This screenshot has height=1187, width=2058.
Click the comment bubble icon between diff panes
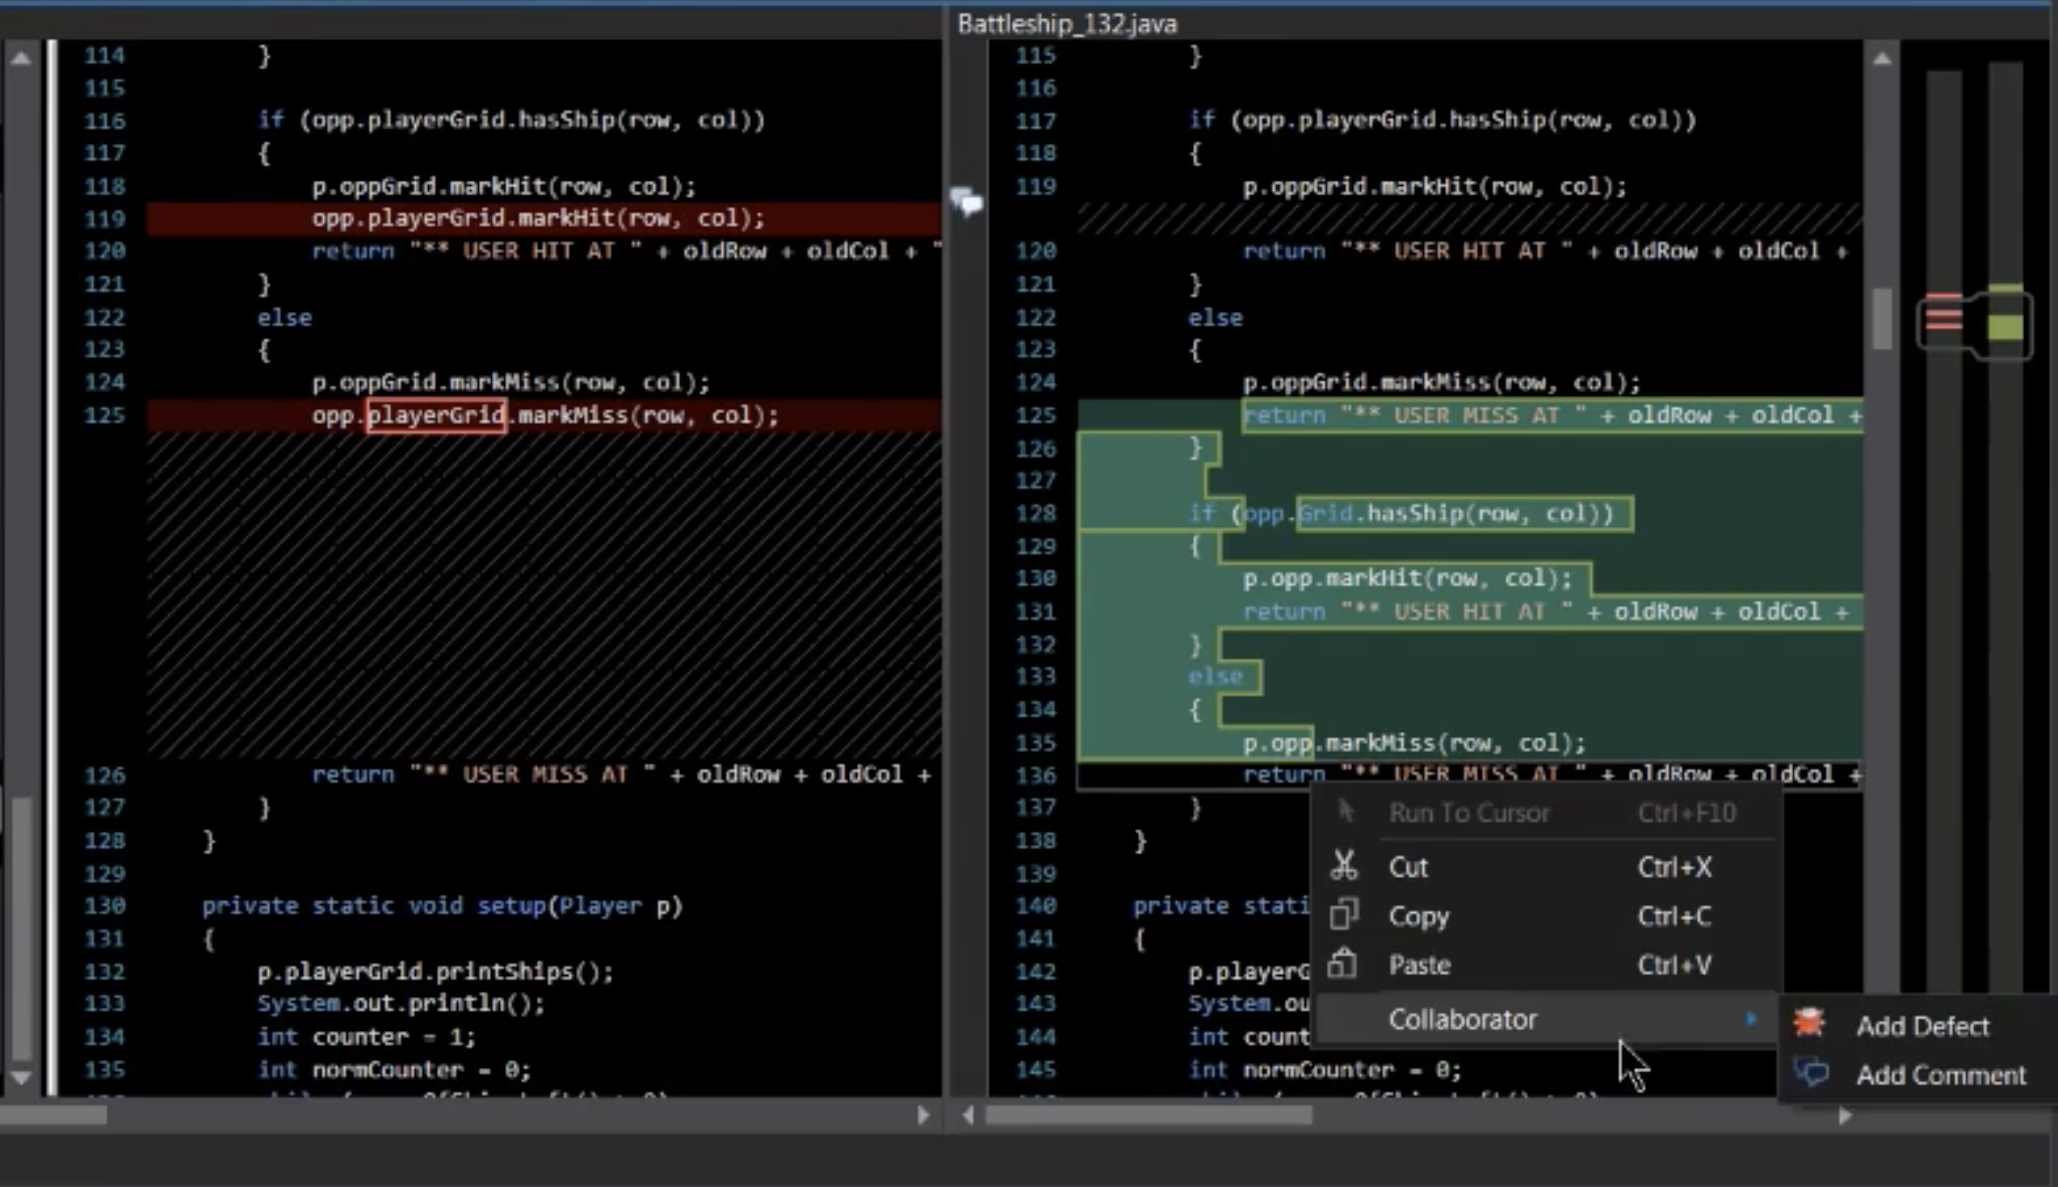click(966, 202)
